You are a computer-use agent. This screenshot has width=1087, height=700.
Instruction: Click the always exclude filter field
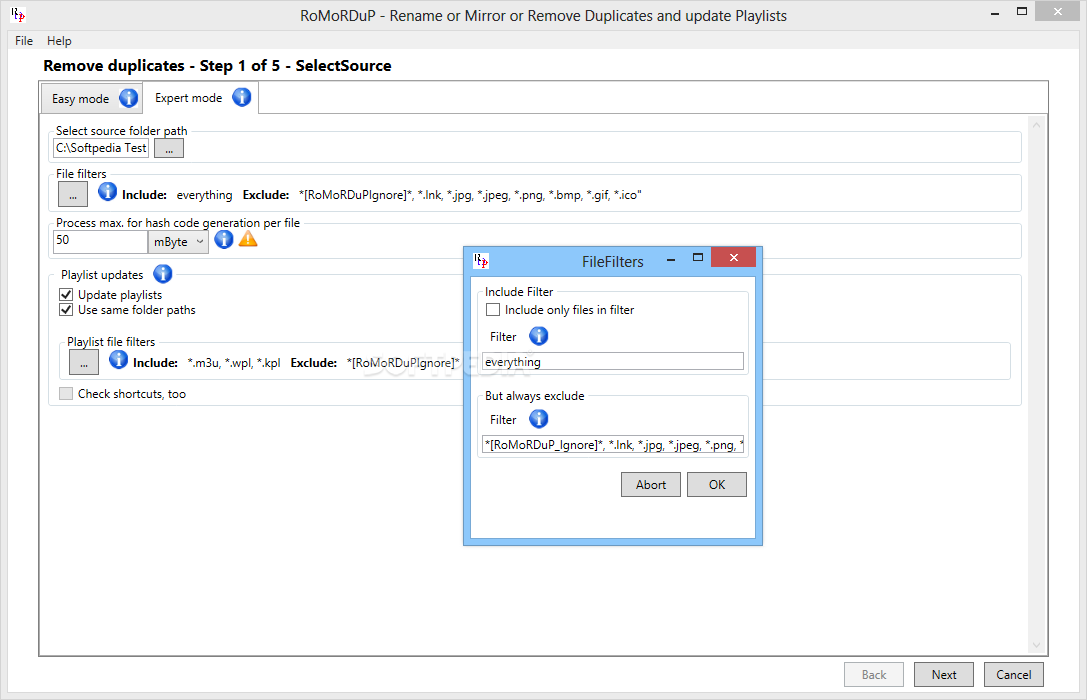[x=613, y=444]
